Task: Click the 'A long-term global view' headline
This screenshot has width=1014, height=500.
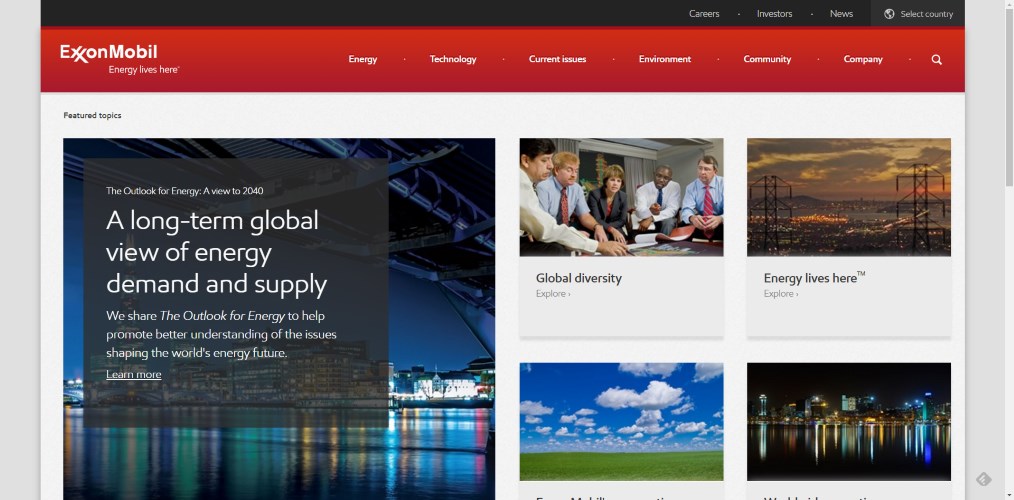Action: [x=217, y=252]
